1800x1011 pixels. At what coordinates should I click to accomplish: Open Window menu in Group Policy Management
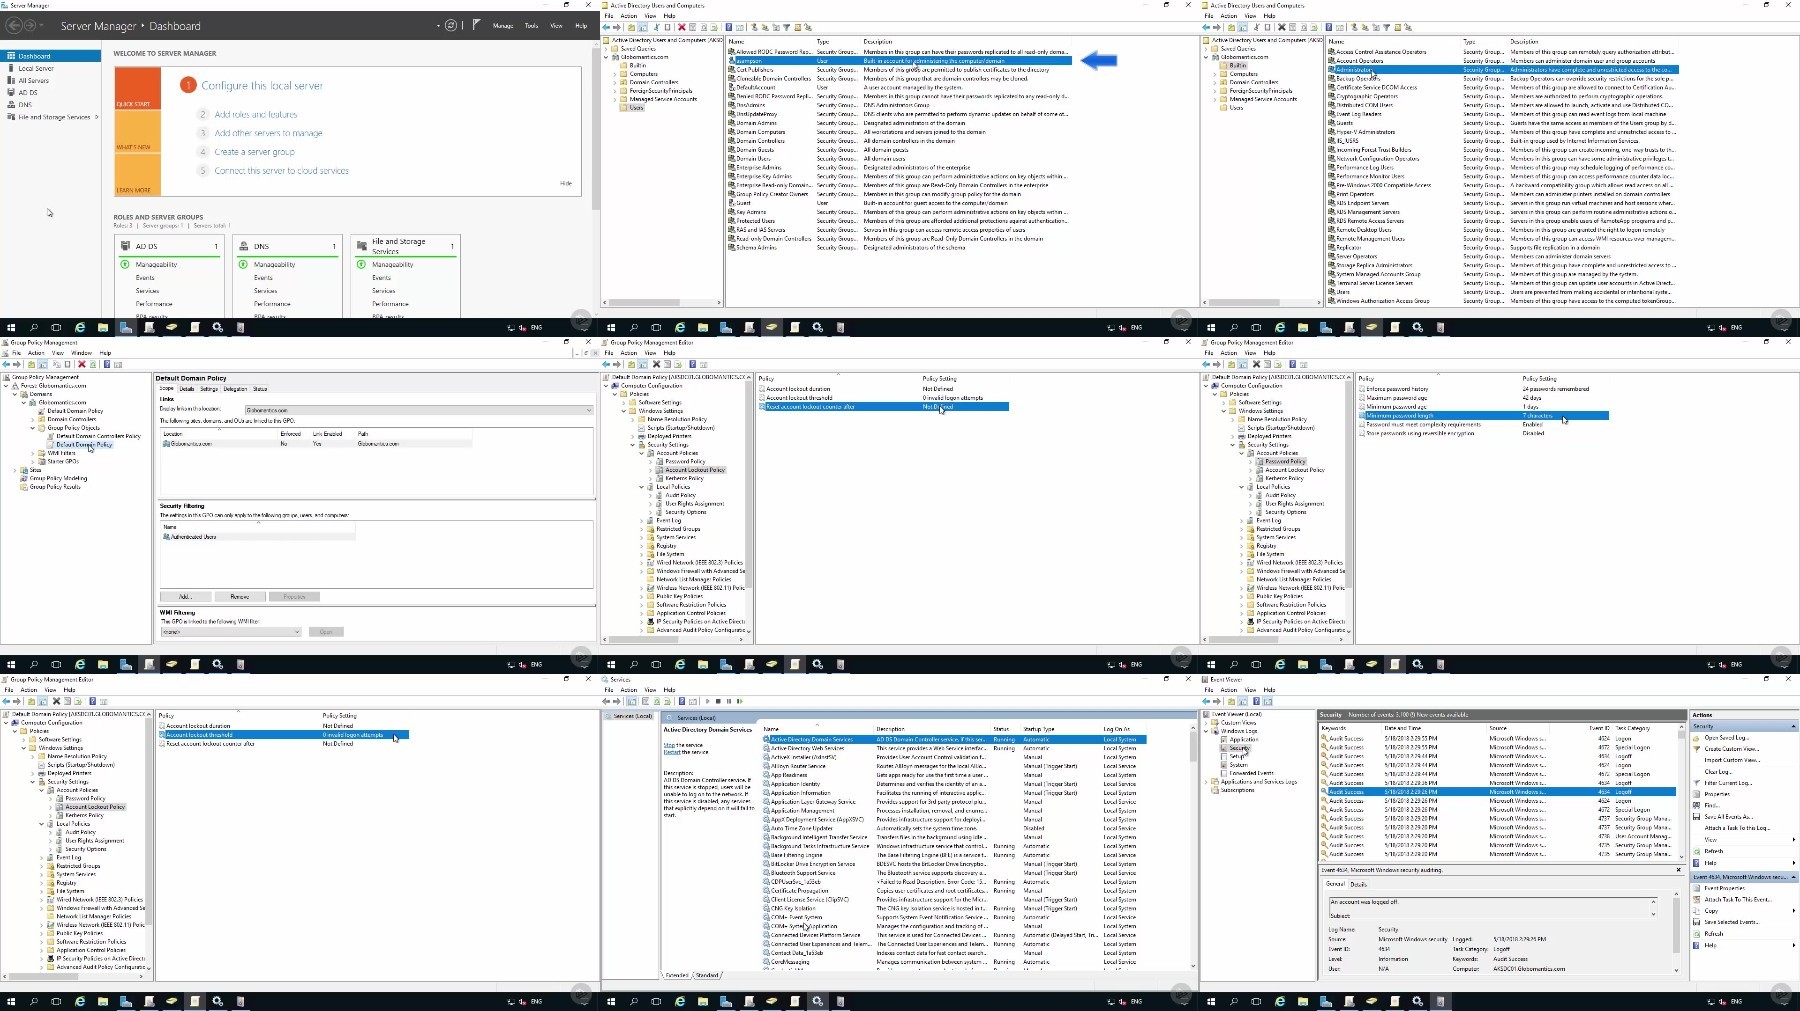click(82, 353)
